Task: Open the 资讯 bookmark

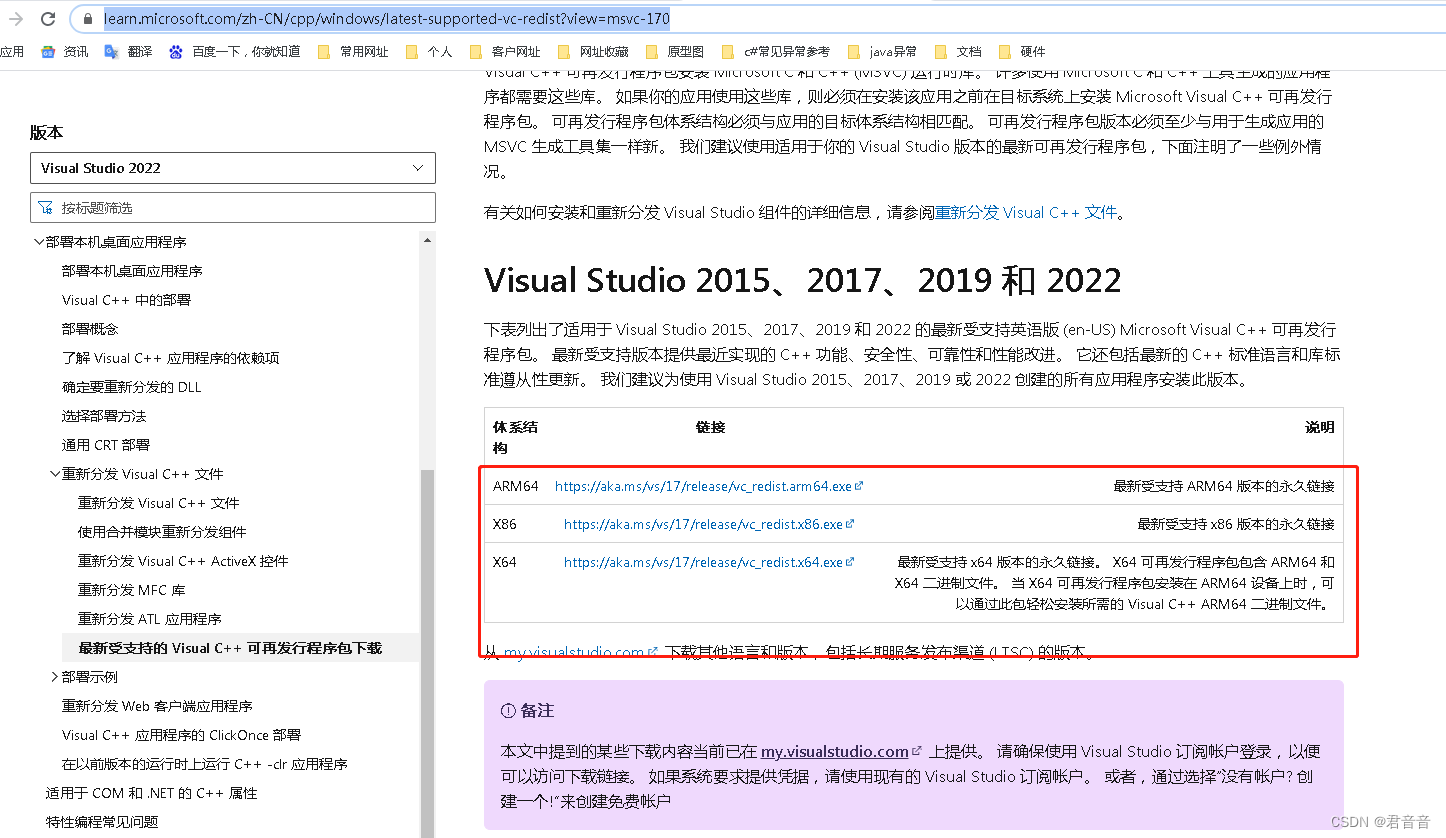Action: point(65,51)
